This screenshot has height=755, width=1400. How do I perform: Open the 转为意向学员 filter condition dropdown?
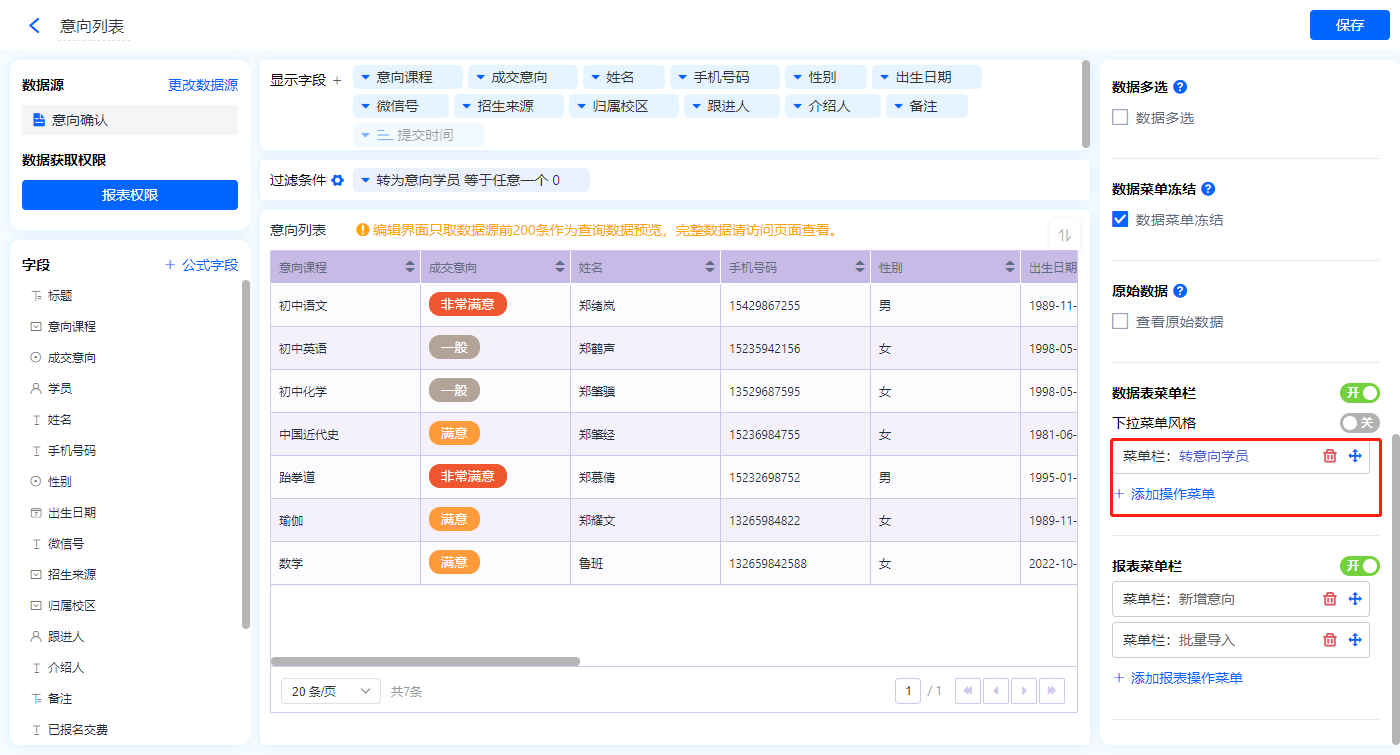coord(365,180)
